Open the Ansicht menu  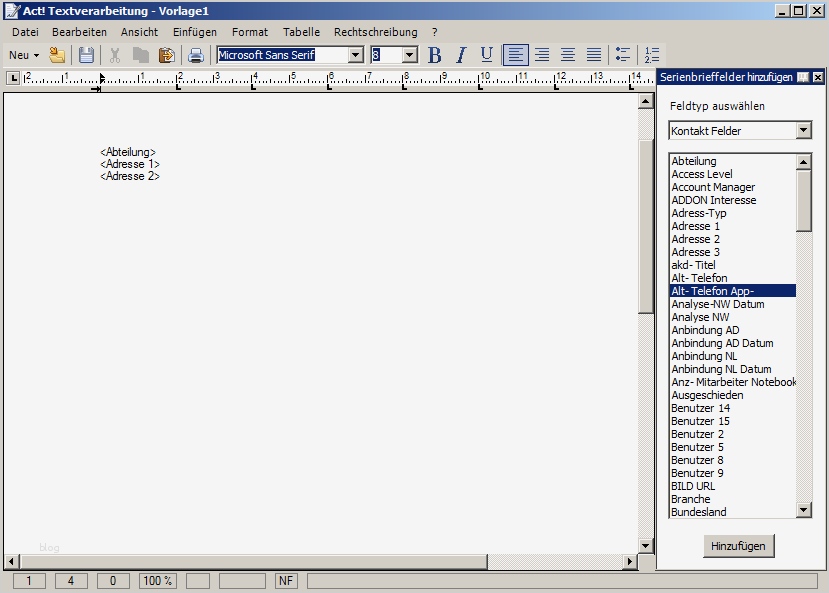140,32
